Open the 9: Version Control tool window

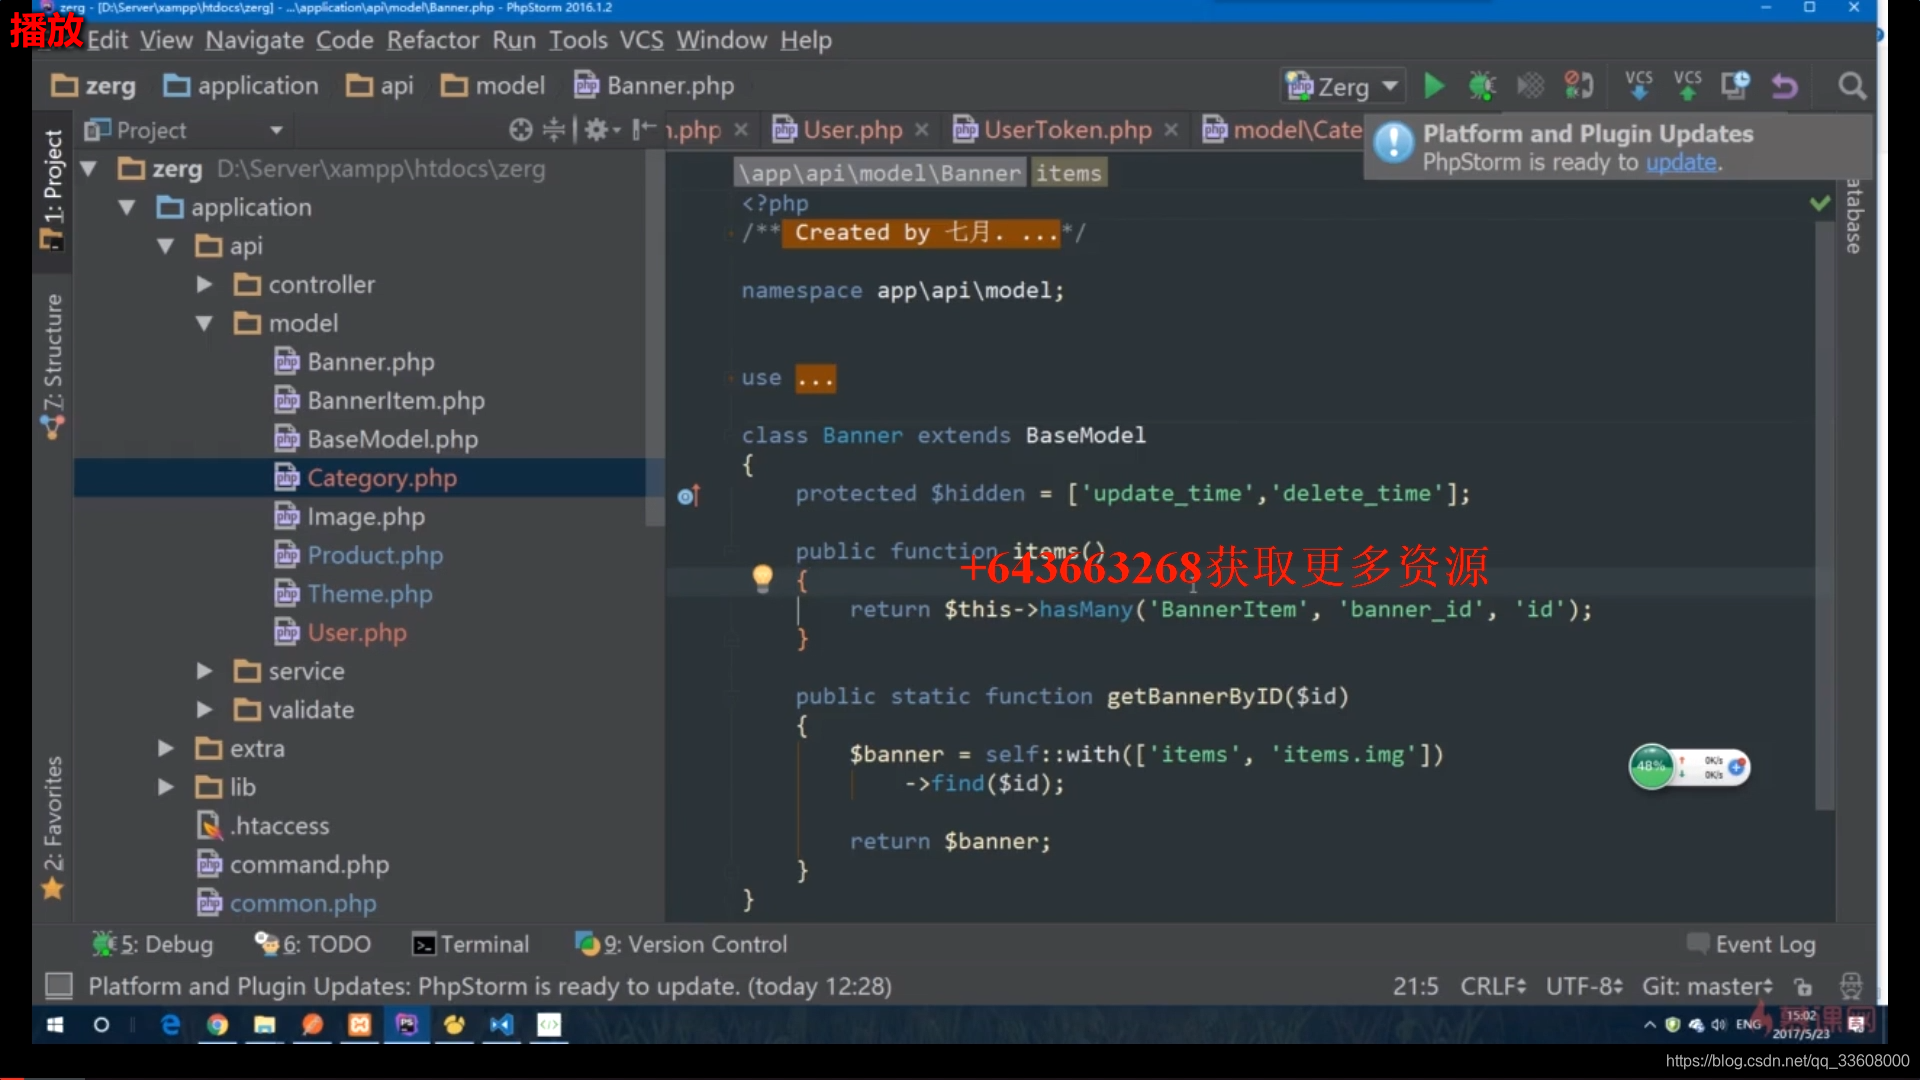pos(681,944)
